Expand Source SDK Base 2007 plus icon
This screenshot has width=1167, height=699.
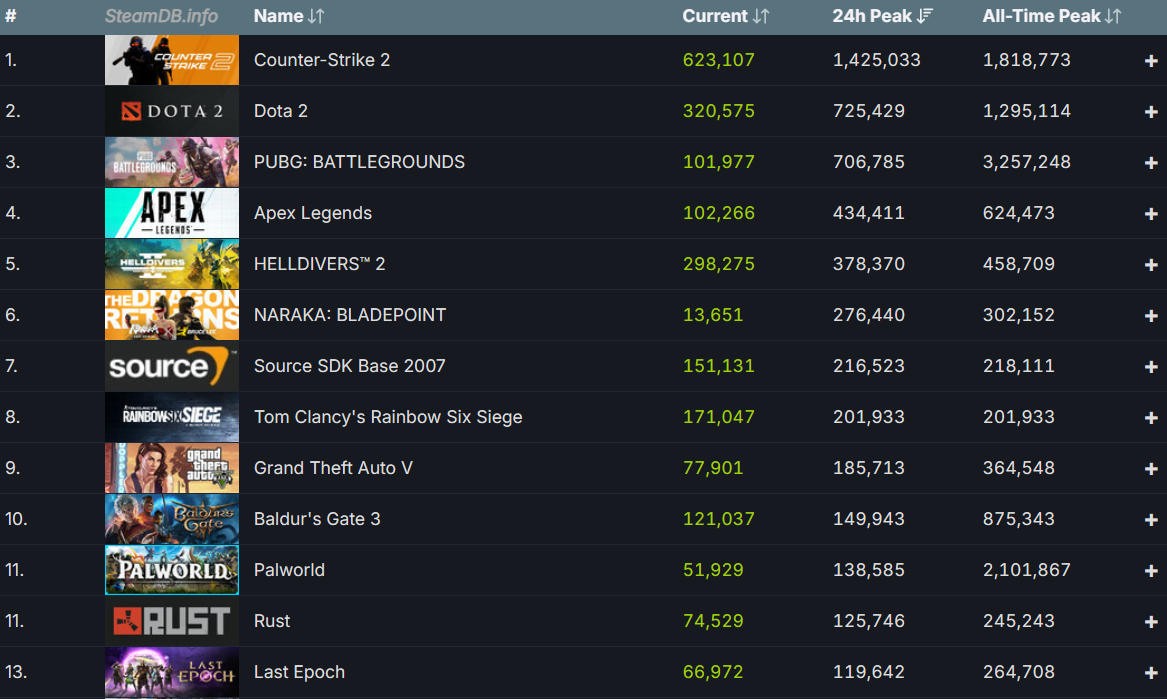1151,367
